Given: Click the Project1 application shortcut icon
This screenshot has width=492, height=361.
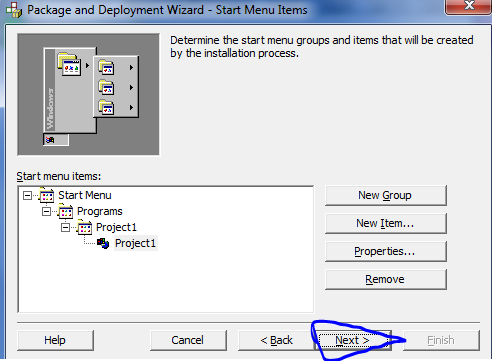Looking at the screenshot, I should [103, 243].
